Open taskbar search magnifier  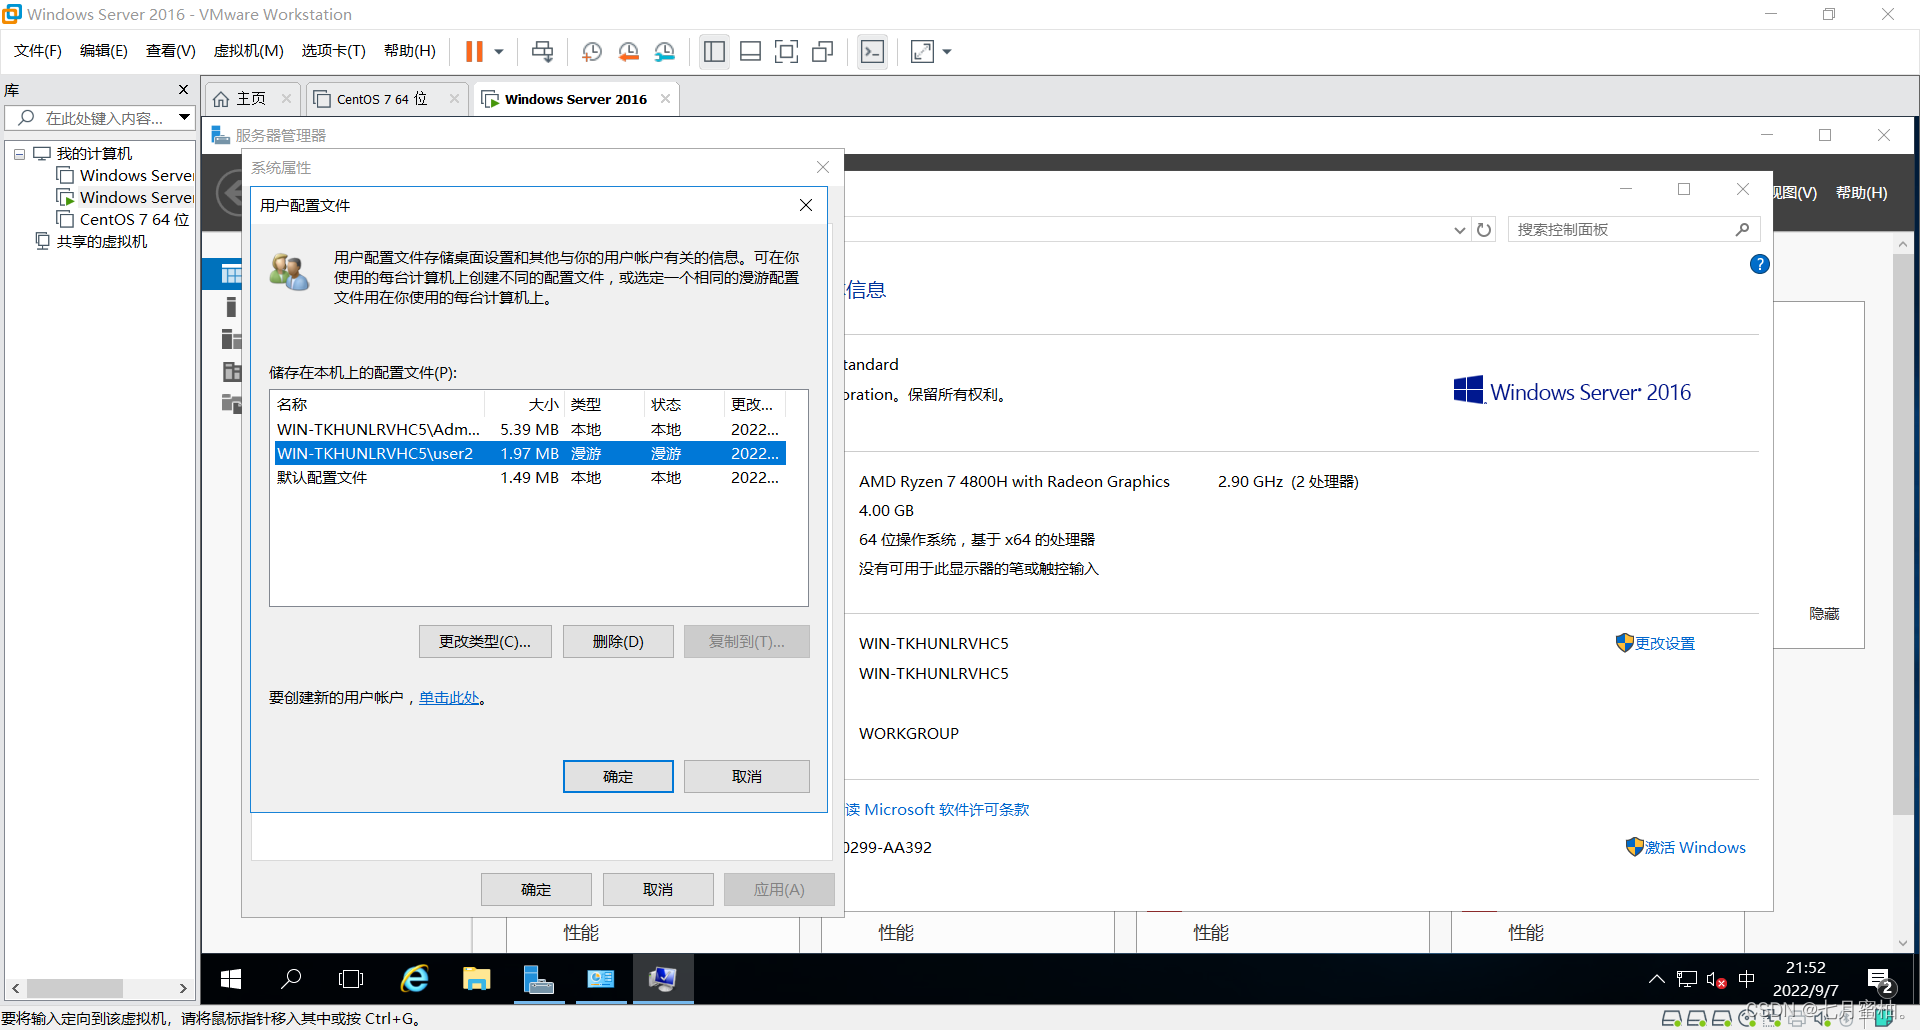click(x=291, y=980)
